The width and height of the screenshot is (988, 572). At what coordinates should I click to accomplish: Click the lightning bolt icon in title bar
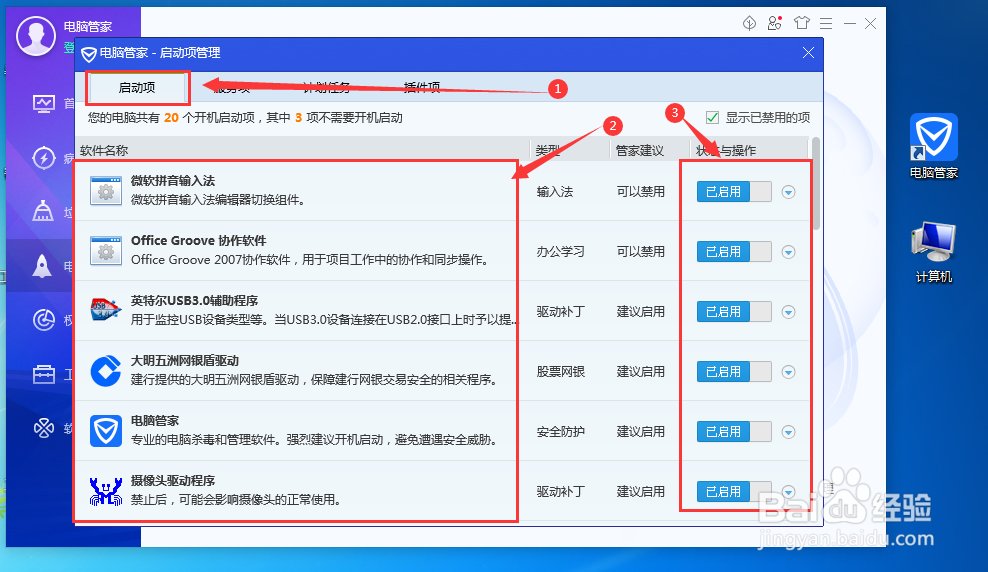749,23
